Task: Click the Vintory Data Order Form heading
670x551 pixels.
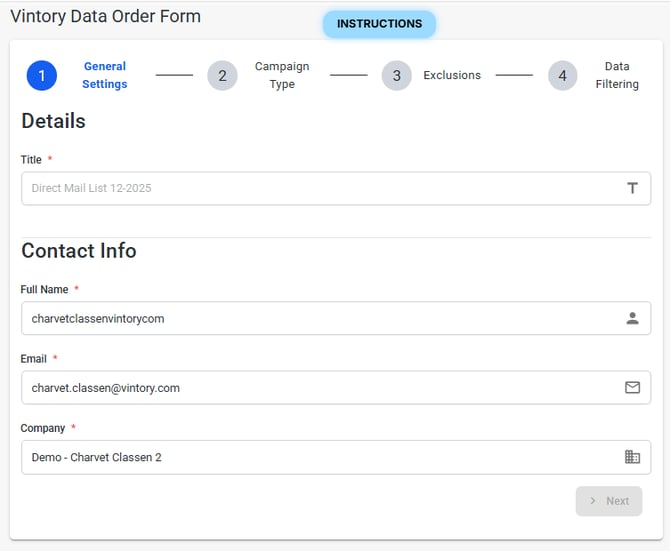Action: [105, 16]
